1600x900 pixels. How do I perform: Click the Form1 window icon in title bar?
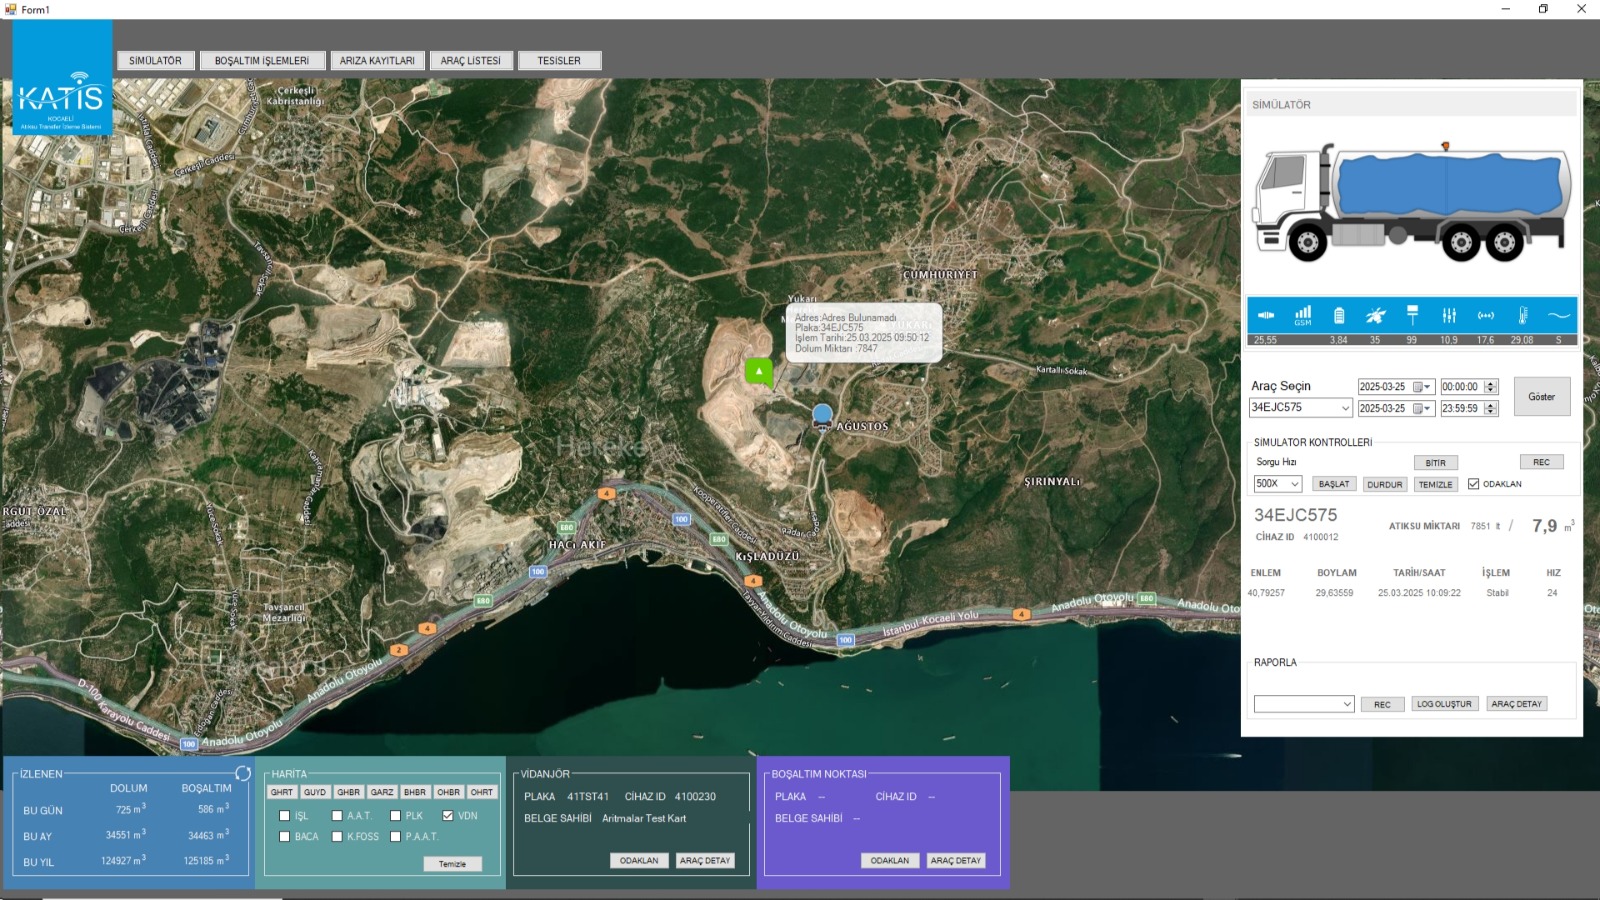(11, 9)
